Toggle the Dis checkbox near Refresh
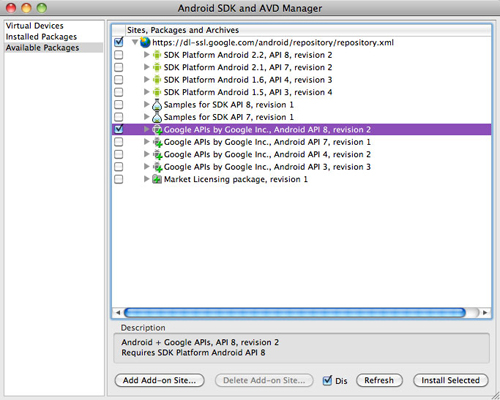The height and width of the screenshot is (400, 500). pos(327,380)
